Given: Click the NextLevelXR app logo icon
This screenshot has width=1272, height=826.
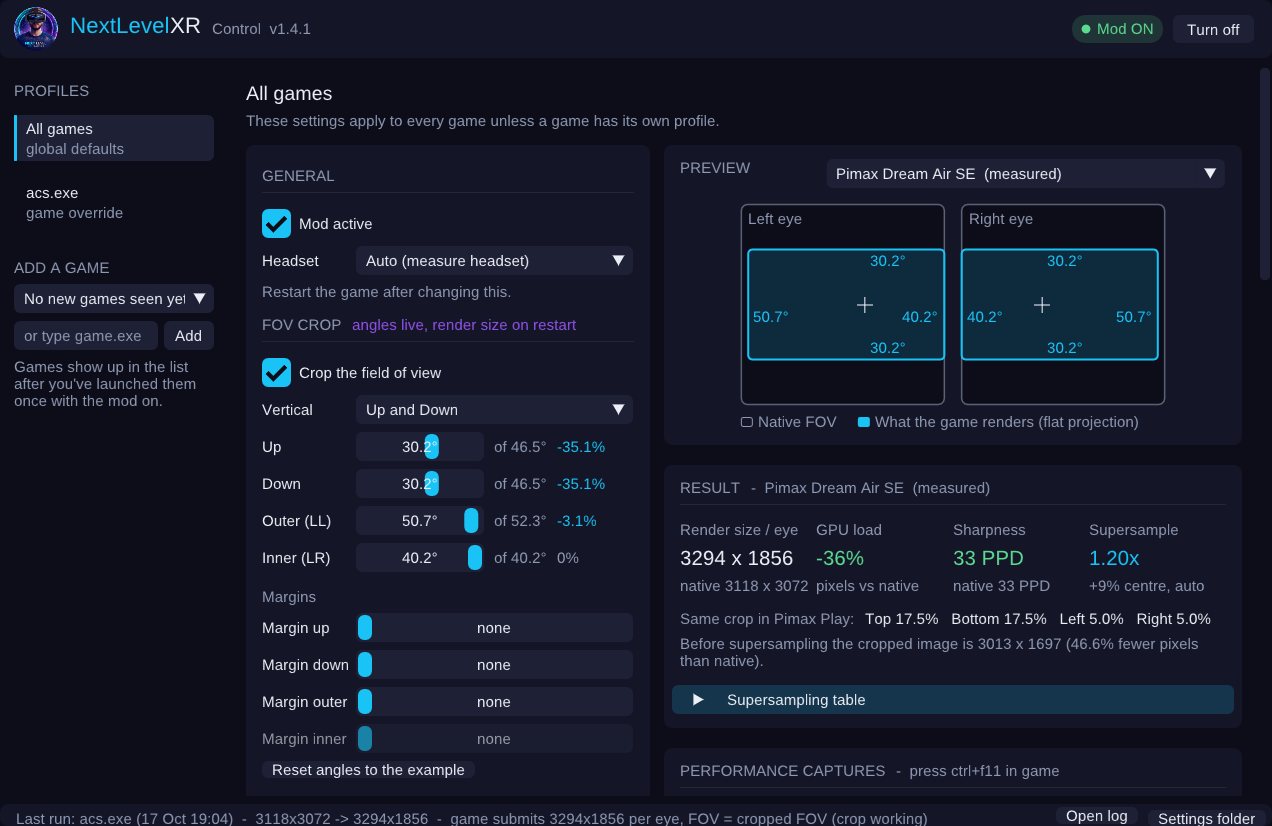Looking at the screenshot, I should 36,28.
